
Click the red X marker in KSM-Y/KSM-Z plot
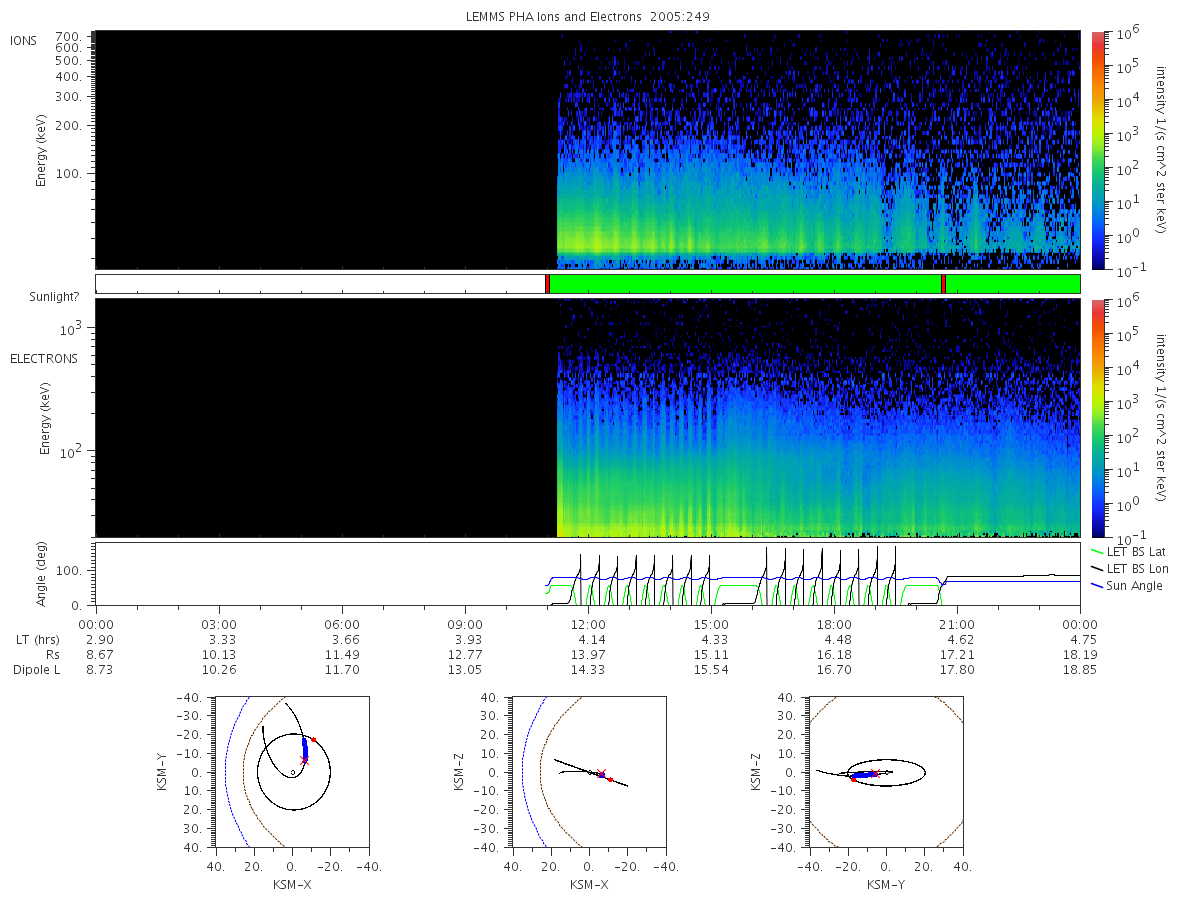pos(876,772)
